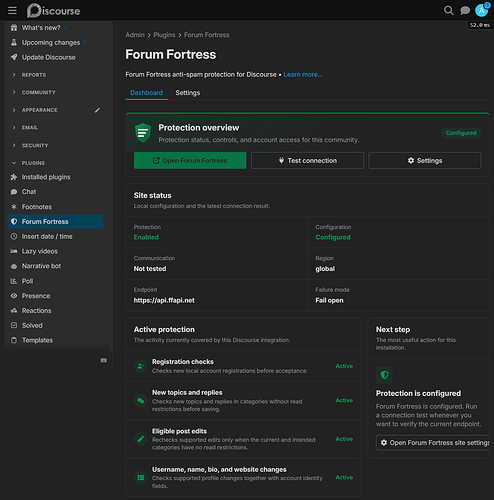Click the pencil icon for Eligible post edits
Image resolution: width=494 pixels, height=500 pixels.
(141, 439)
